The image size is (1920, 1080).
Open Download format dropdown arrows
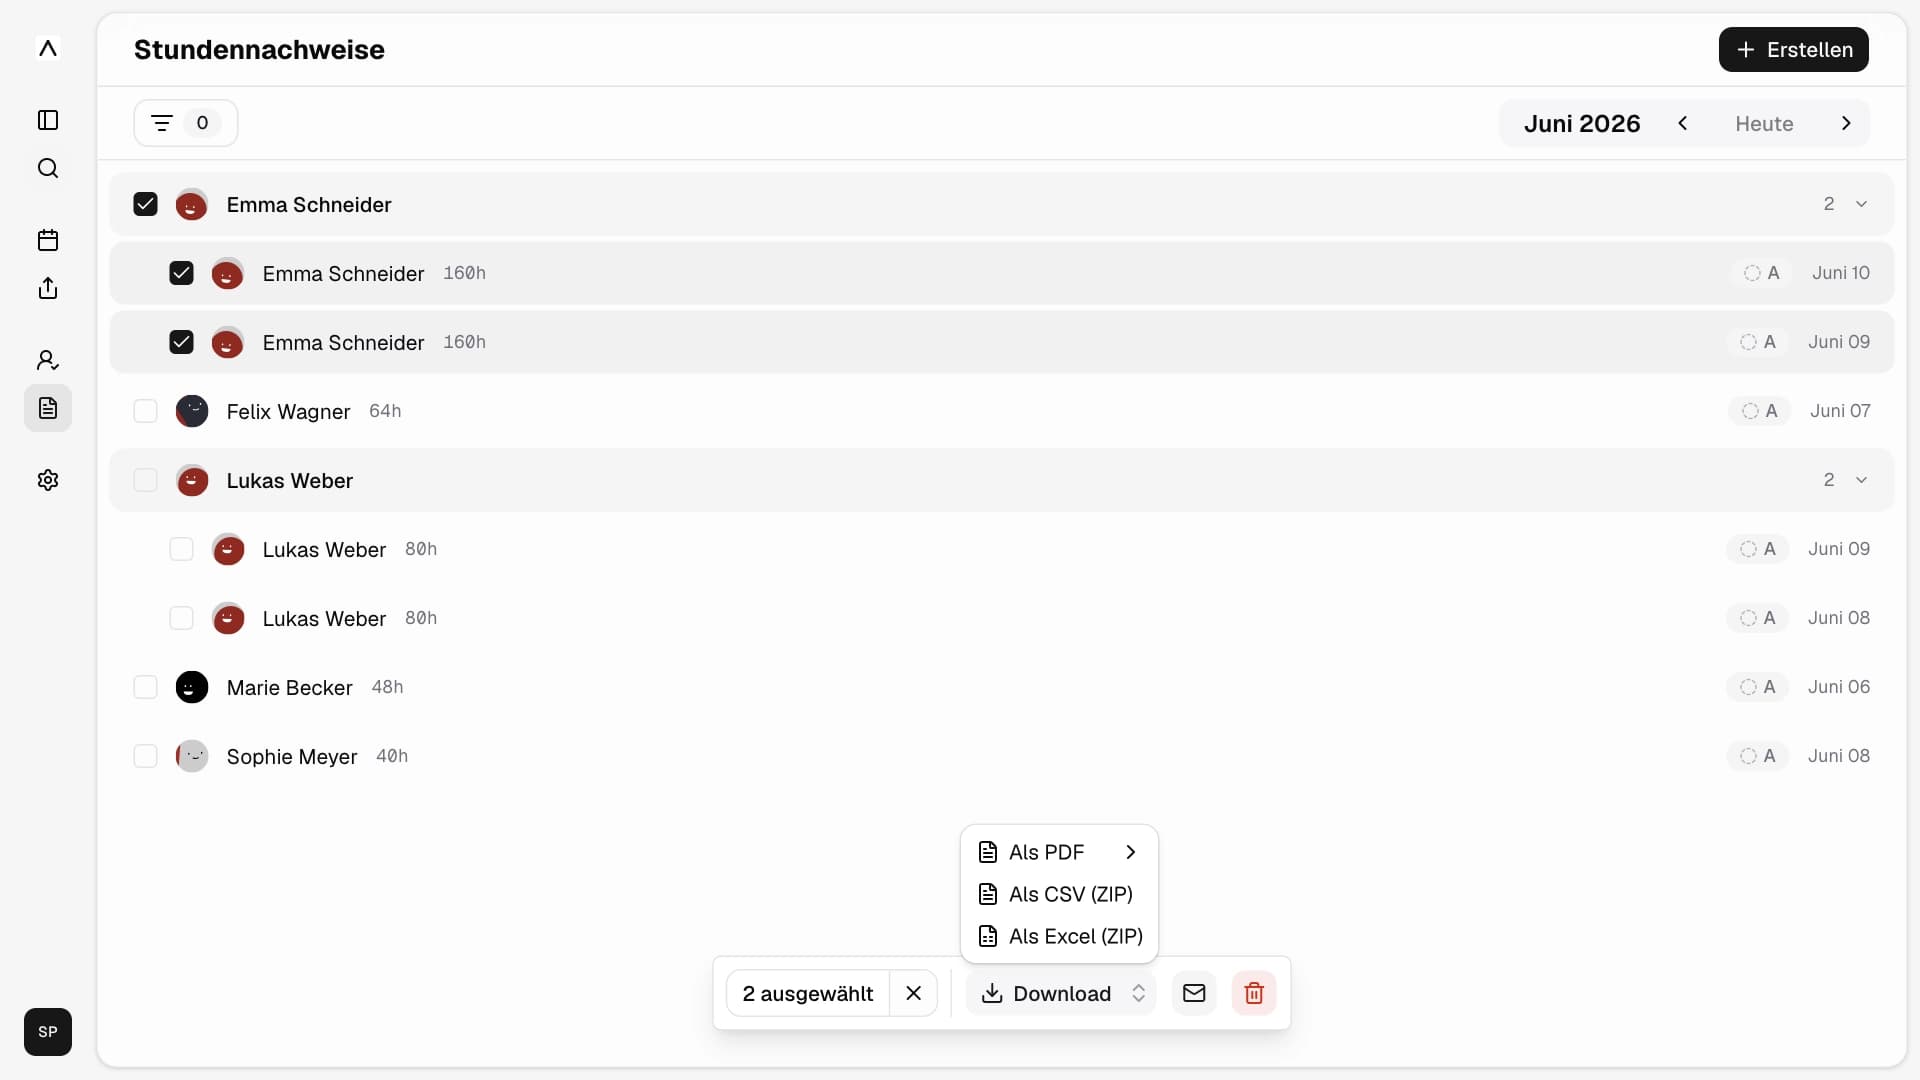[x=1138, y=993]
